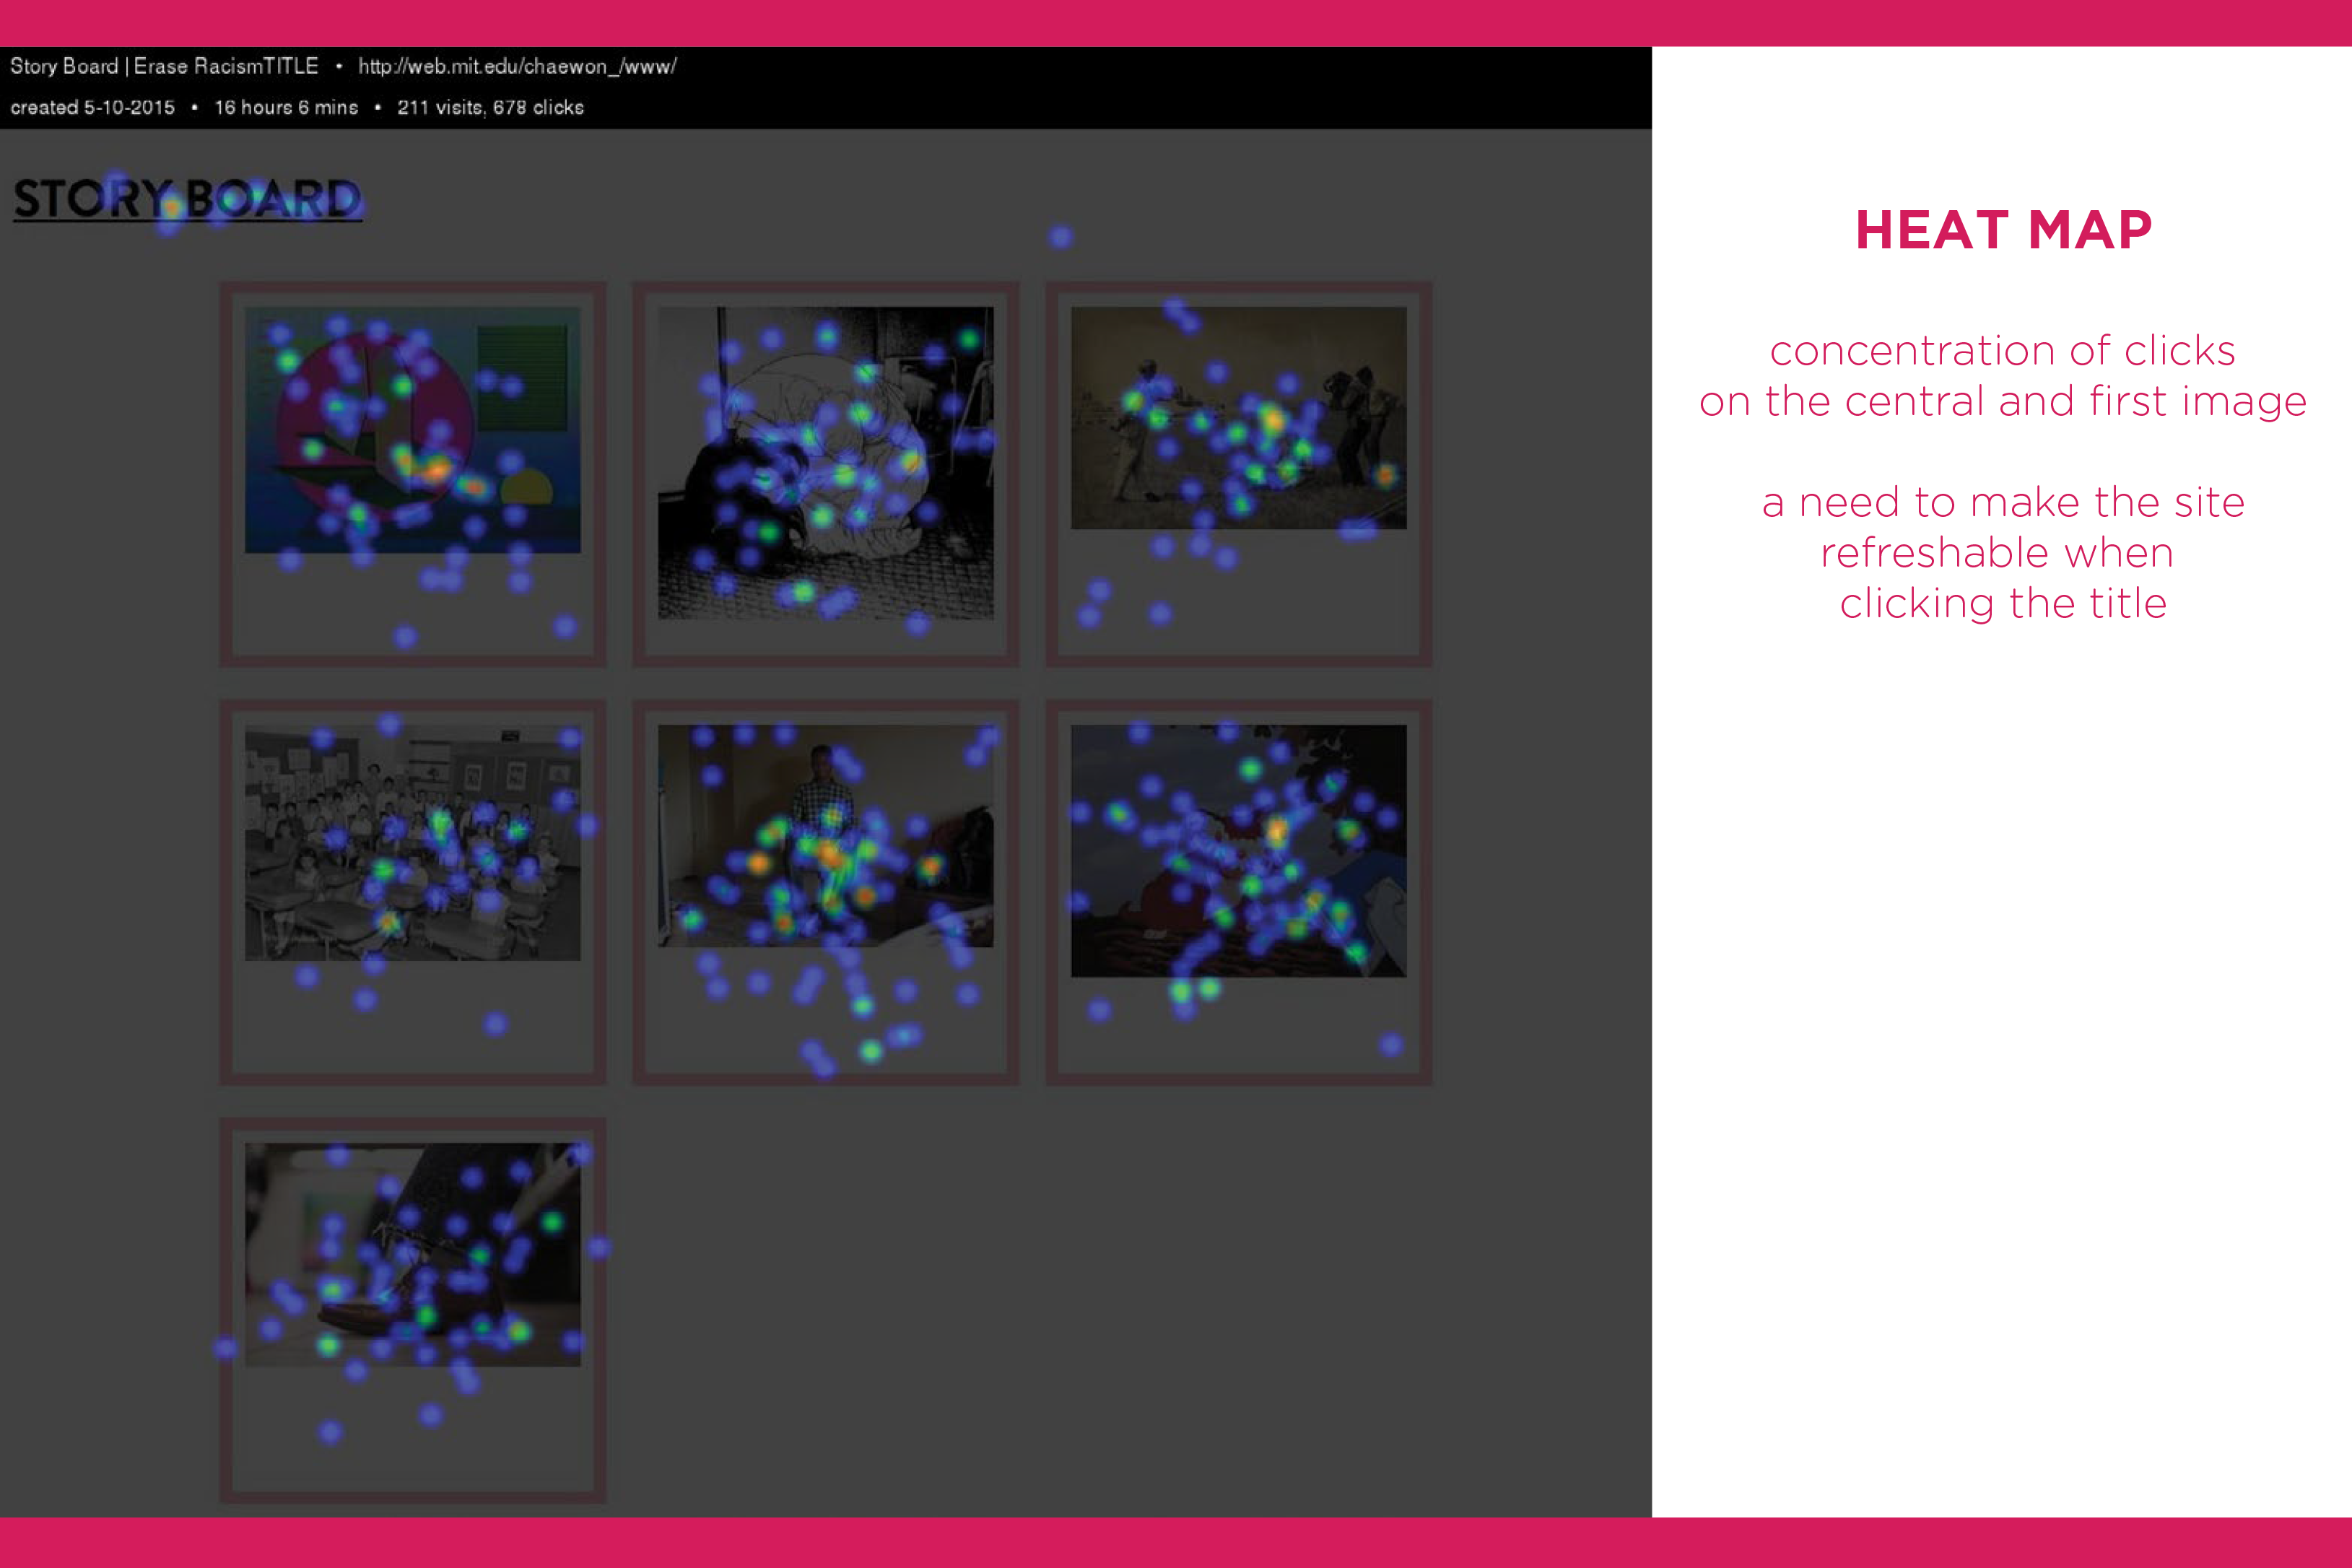The height and width of the screenshot is (1568, 2352).
Task: Click the 'a need to make the site' line
Action: [2003, 502]
